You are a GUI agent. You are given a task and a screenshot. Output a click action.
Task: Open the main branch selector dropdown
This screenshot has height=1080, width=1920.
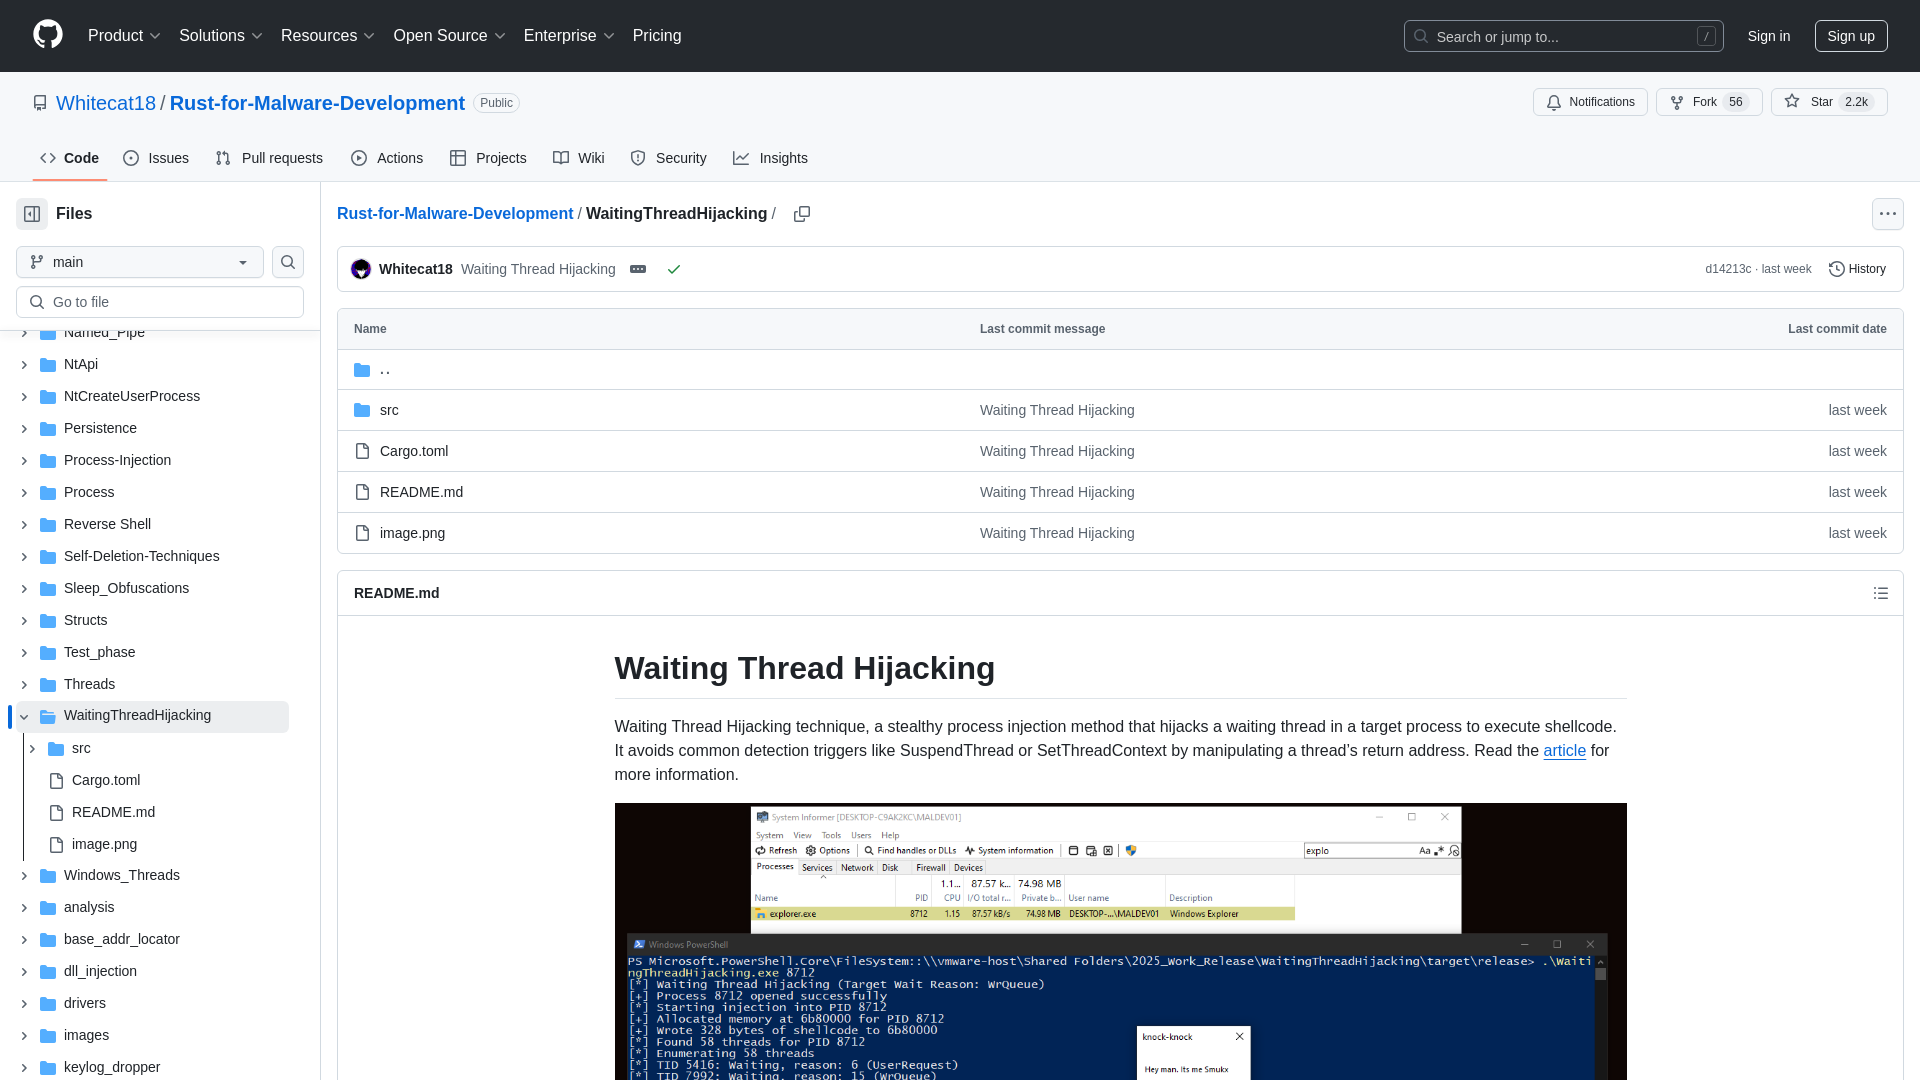tap(140, 262)
